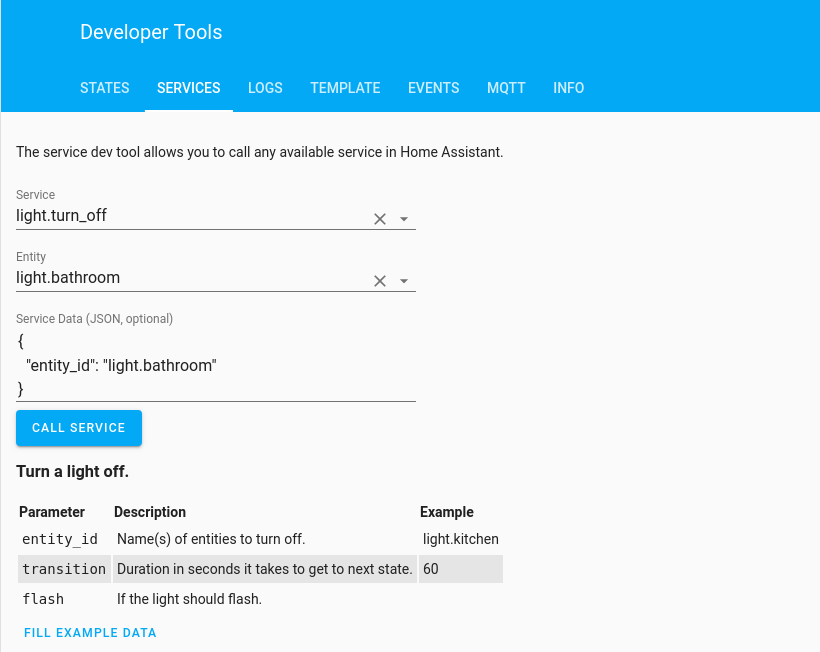Select the Services tab
The height and width of the screenshot is (652, 820).
click(189, 88)
